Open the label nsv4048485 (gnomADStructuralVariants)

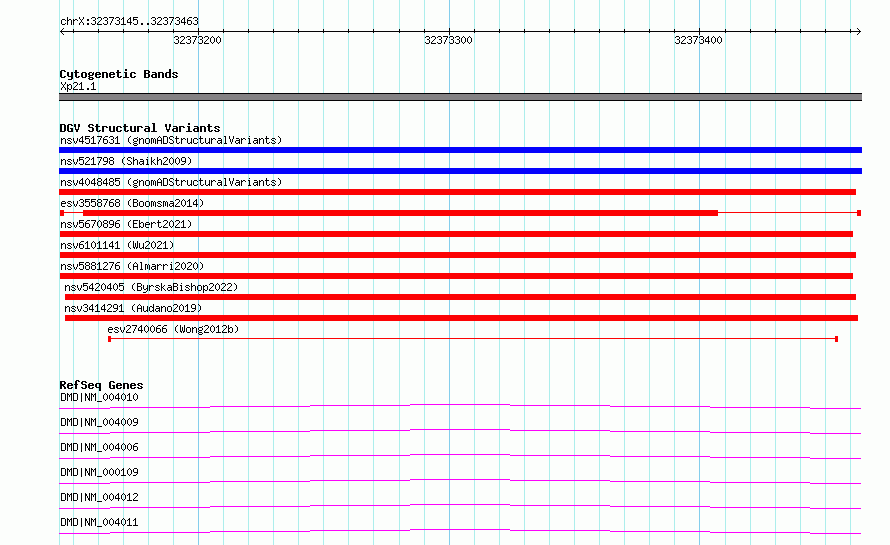tap(171, 182)
